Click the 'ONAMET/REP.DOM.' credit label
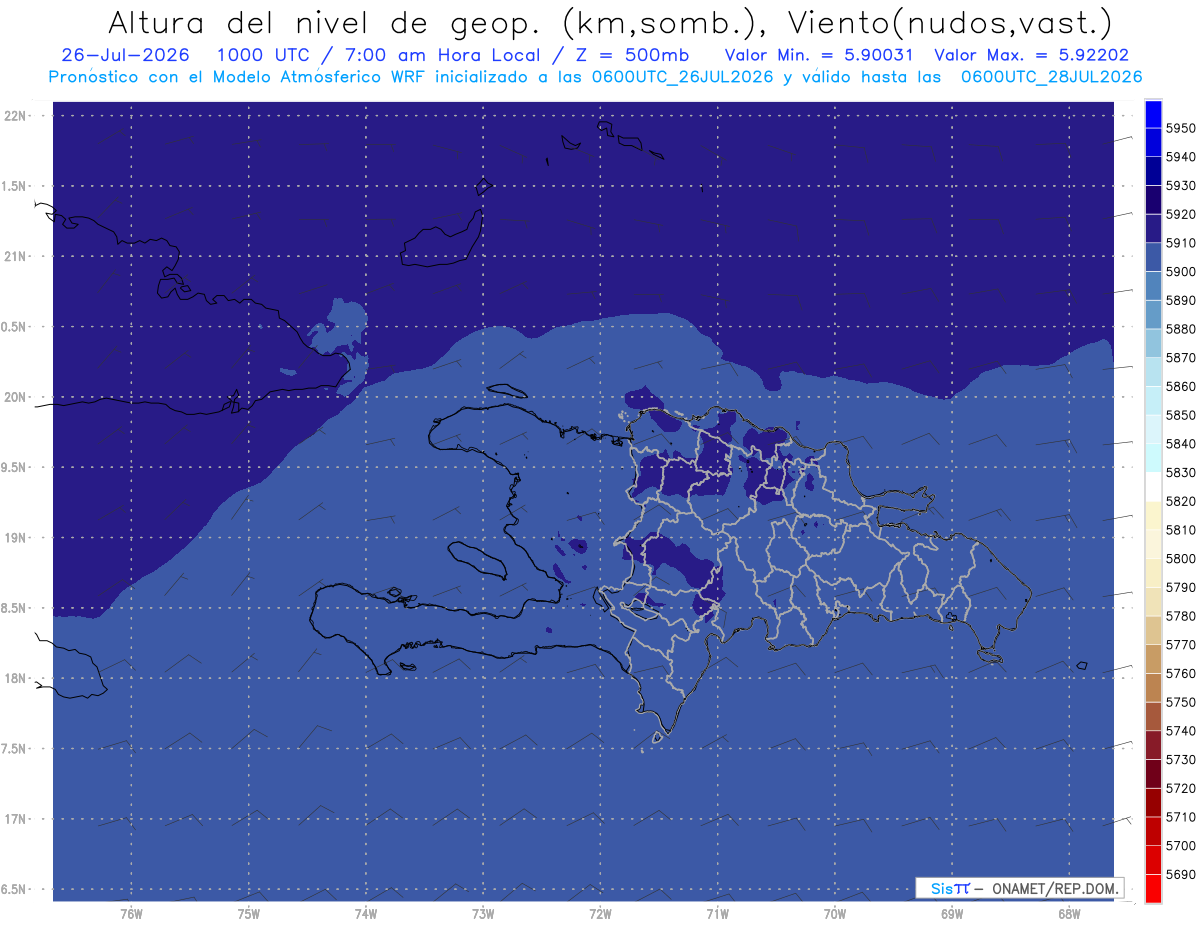This screenshot has width=1200, height=927. coord(1056,888)
